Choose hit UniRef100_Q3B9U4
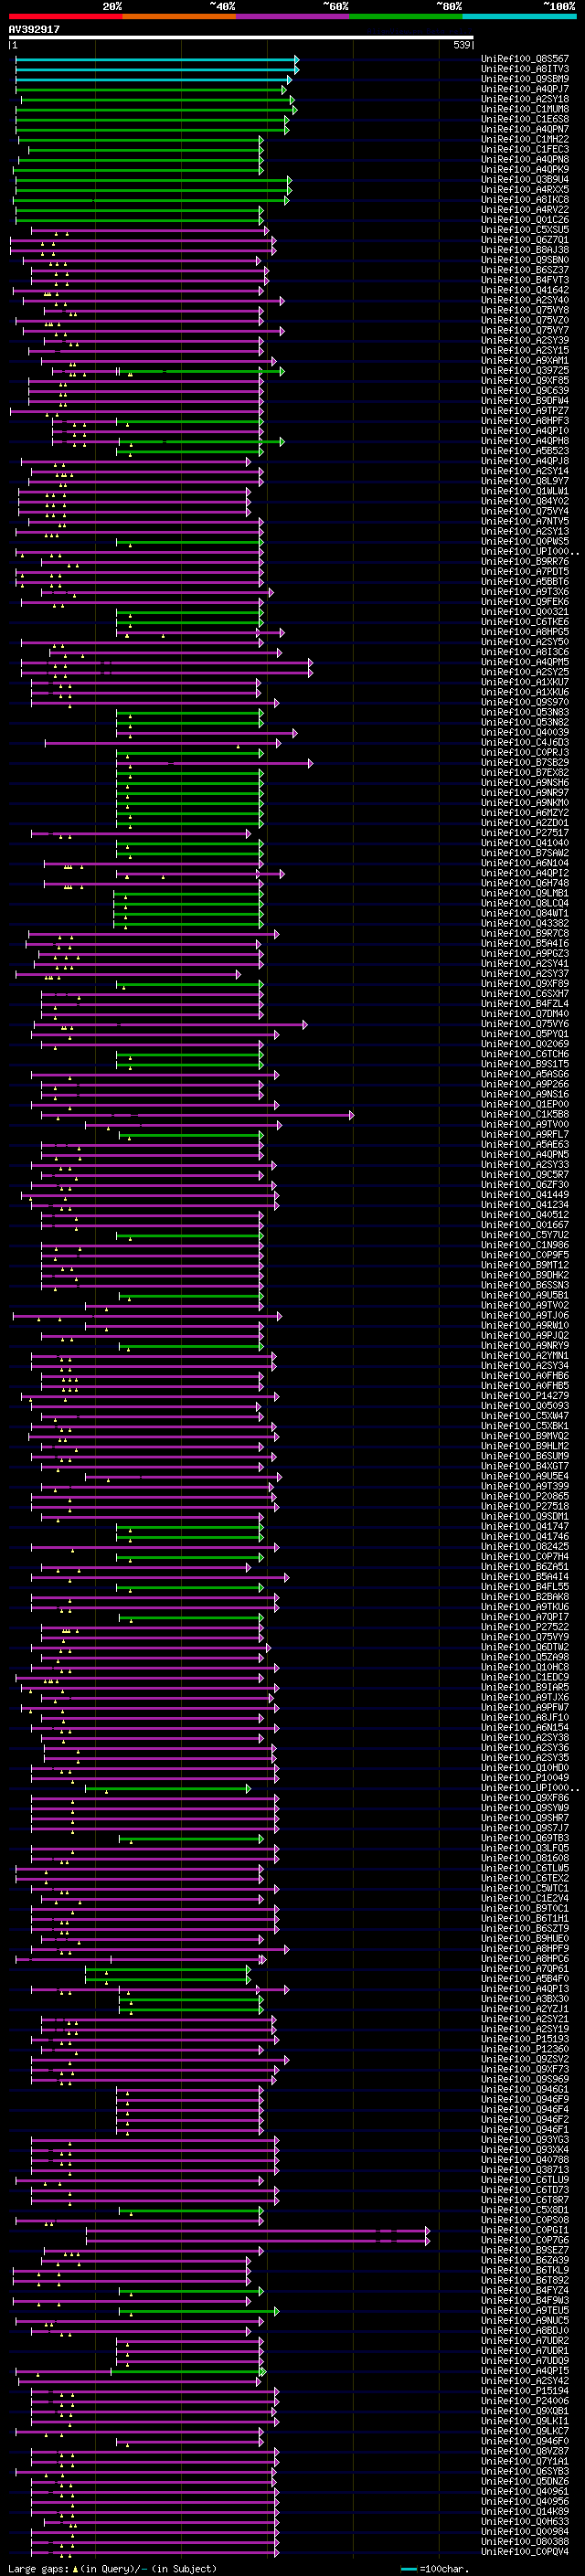The width and height of the screenshot is (585, 2576). tap(525, 180)
